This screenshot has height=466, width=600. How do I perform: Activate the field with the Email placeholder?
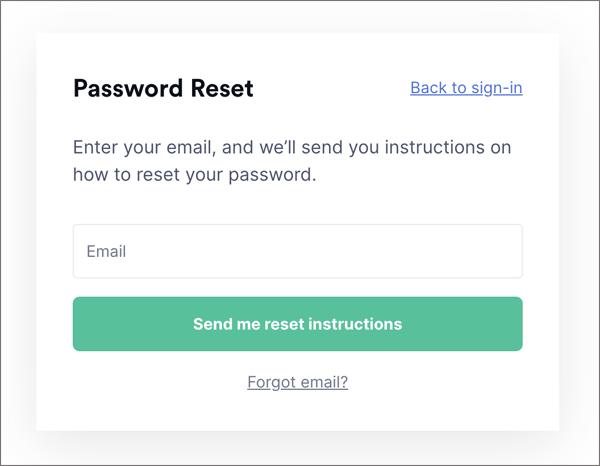point(297,251)
